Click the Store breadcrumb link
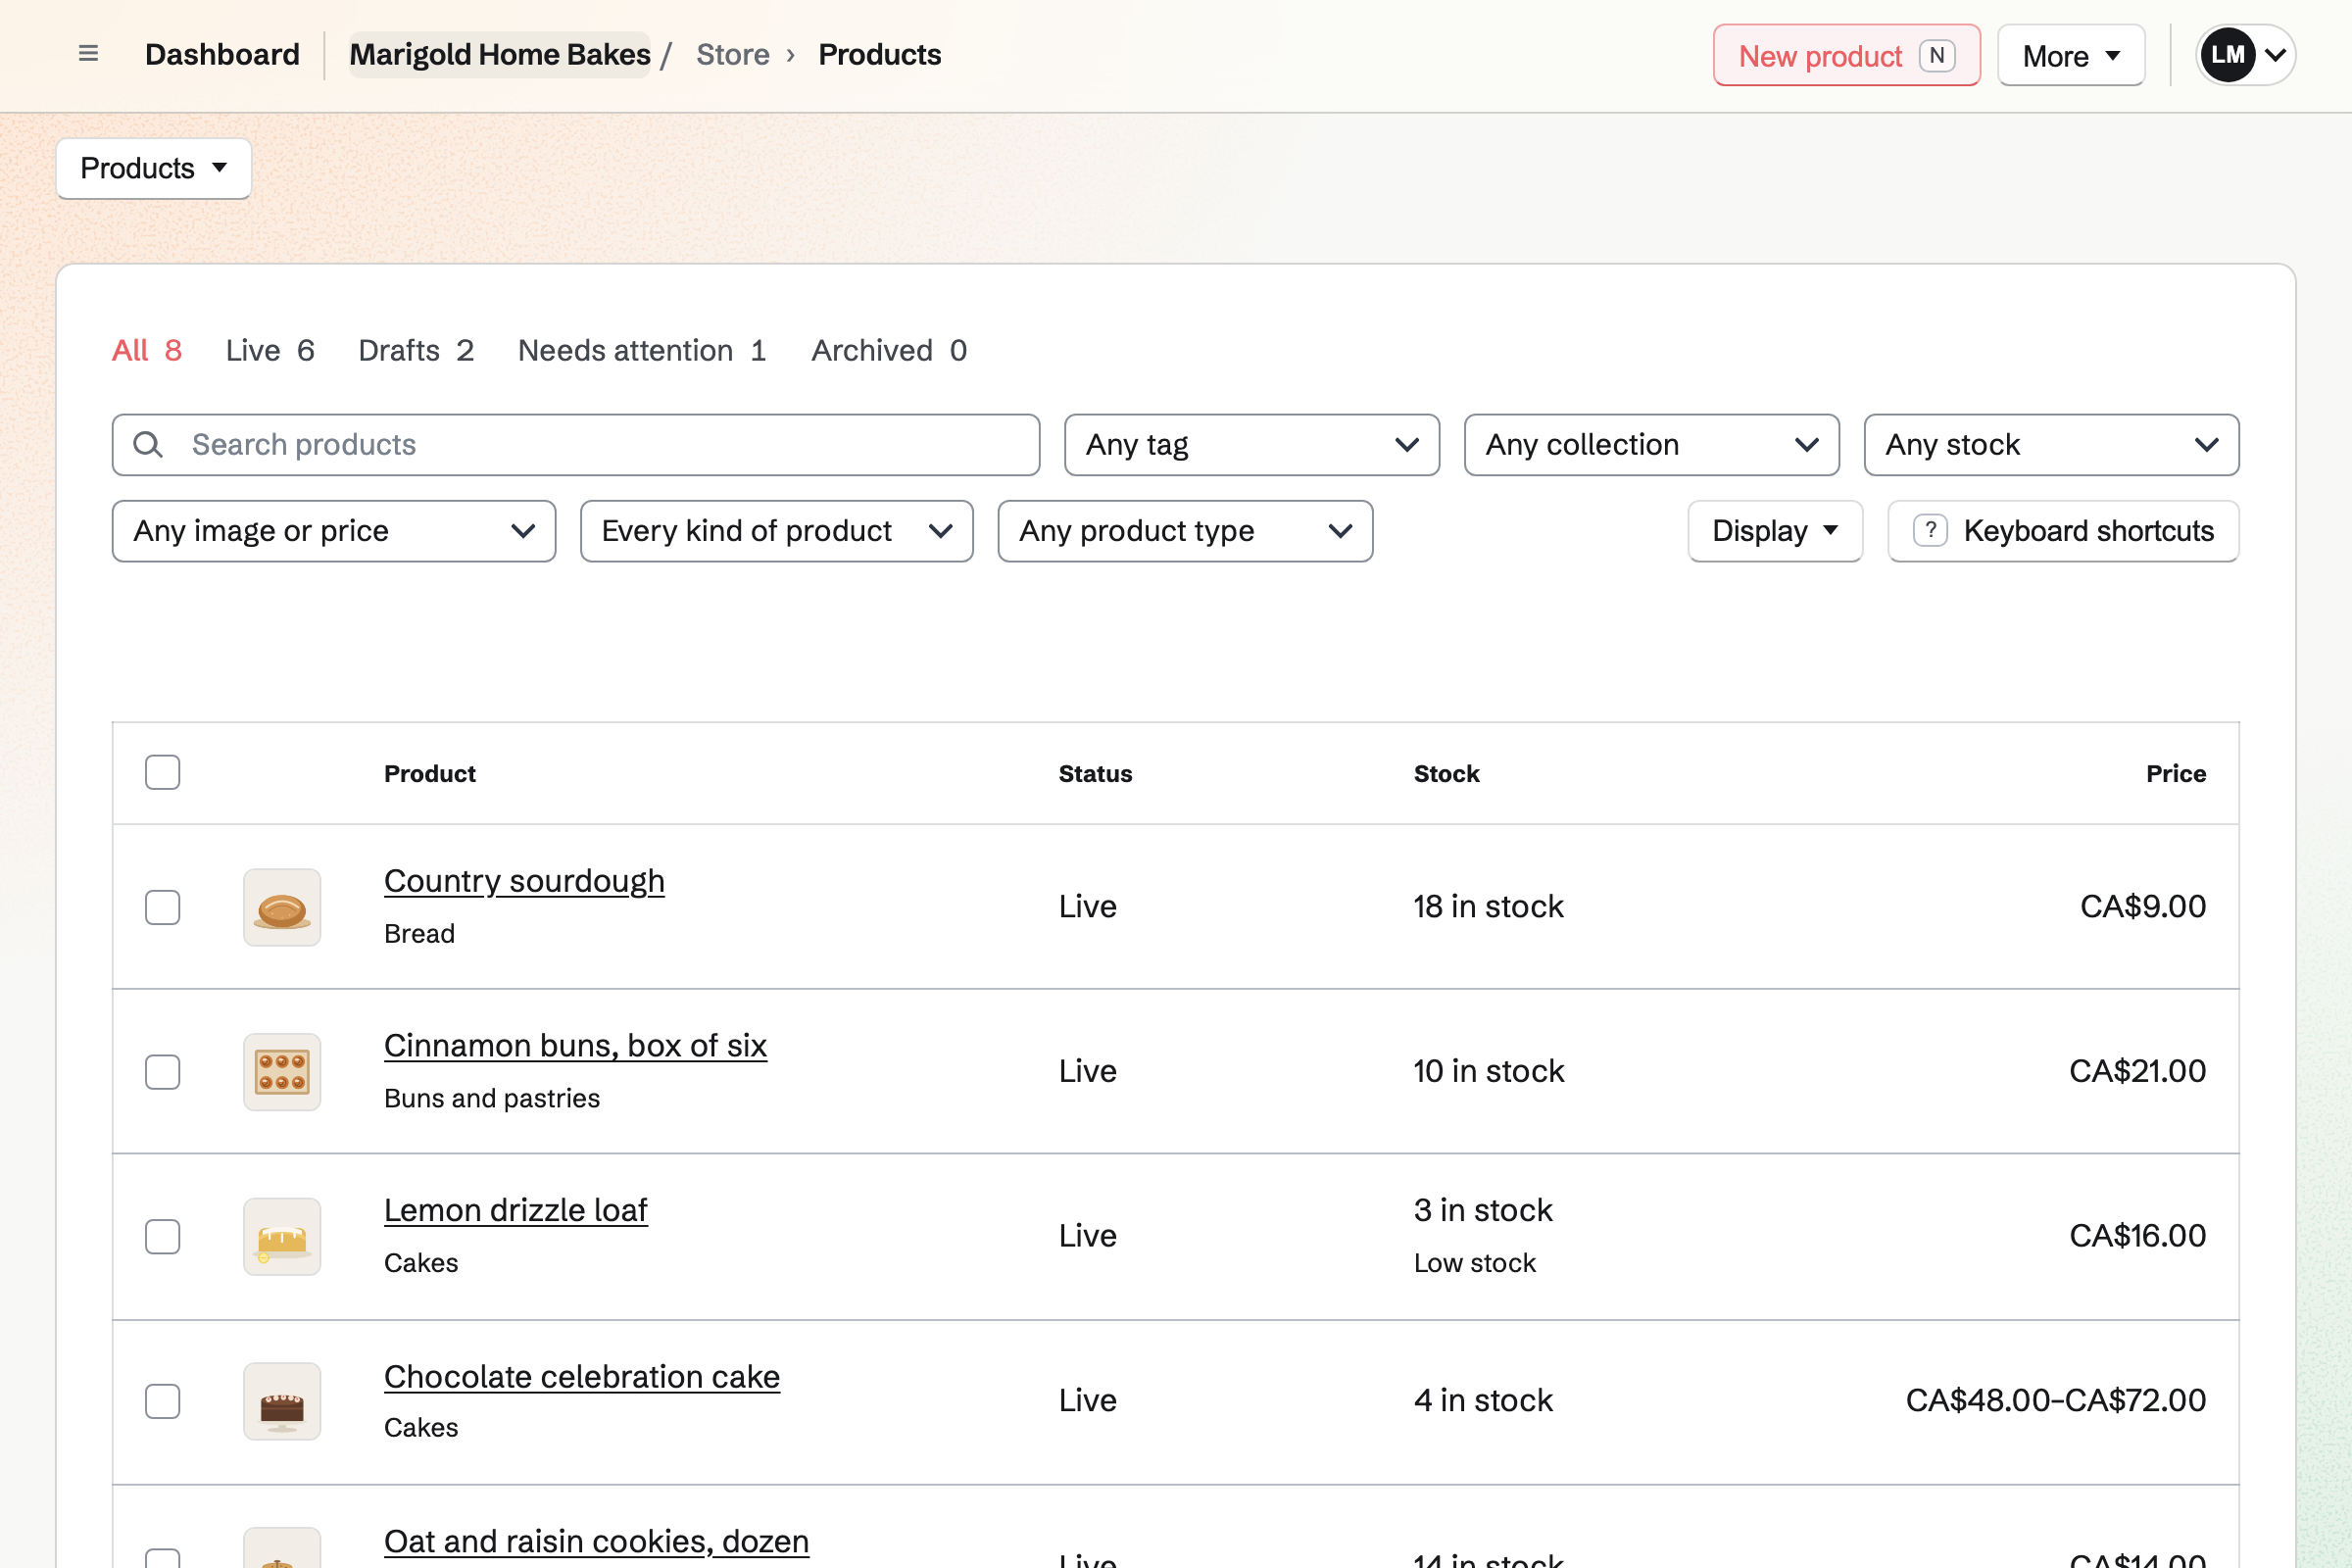 (733, 54)
